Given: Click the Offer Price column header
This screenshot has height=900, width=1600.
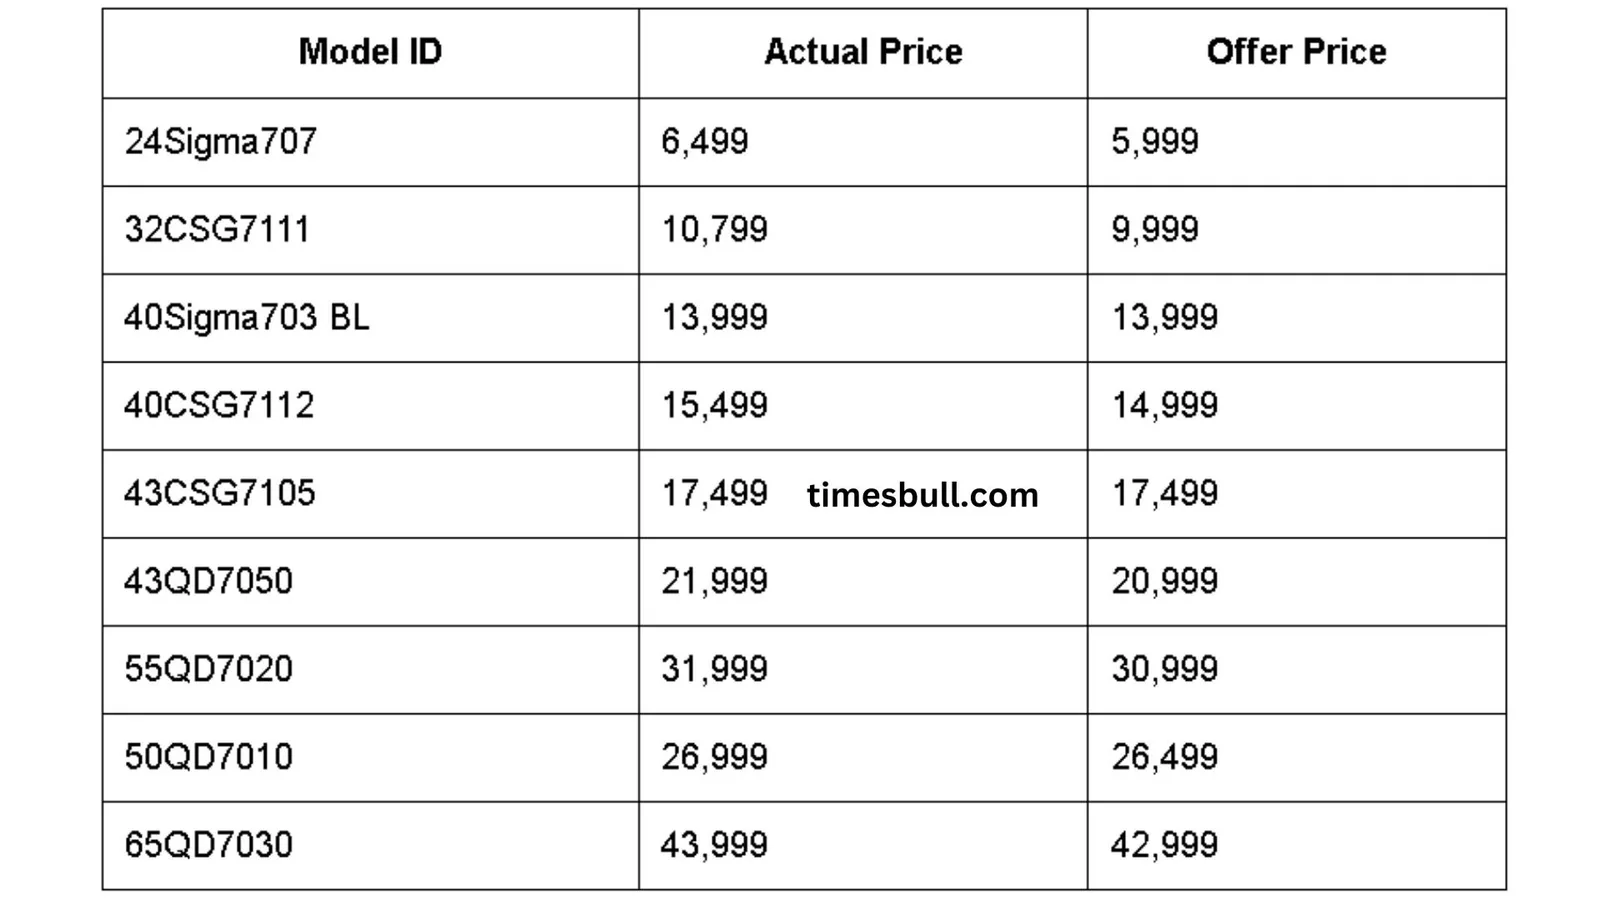Looking at the screenshot, I should click(x=1296, y=52).
